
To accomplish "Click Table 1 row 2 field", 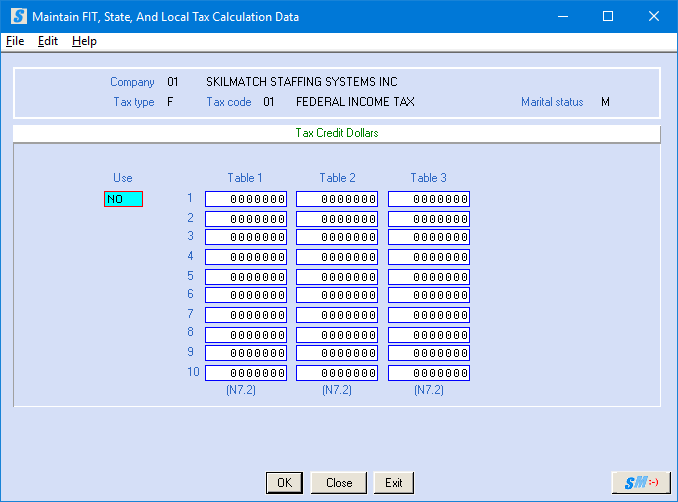I will point(246,219).
